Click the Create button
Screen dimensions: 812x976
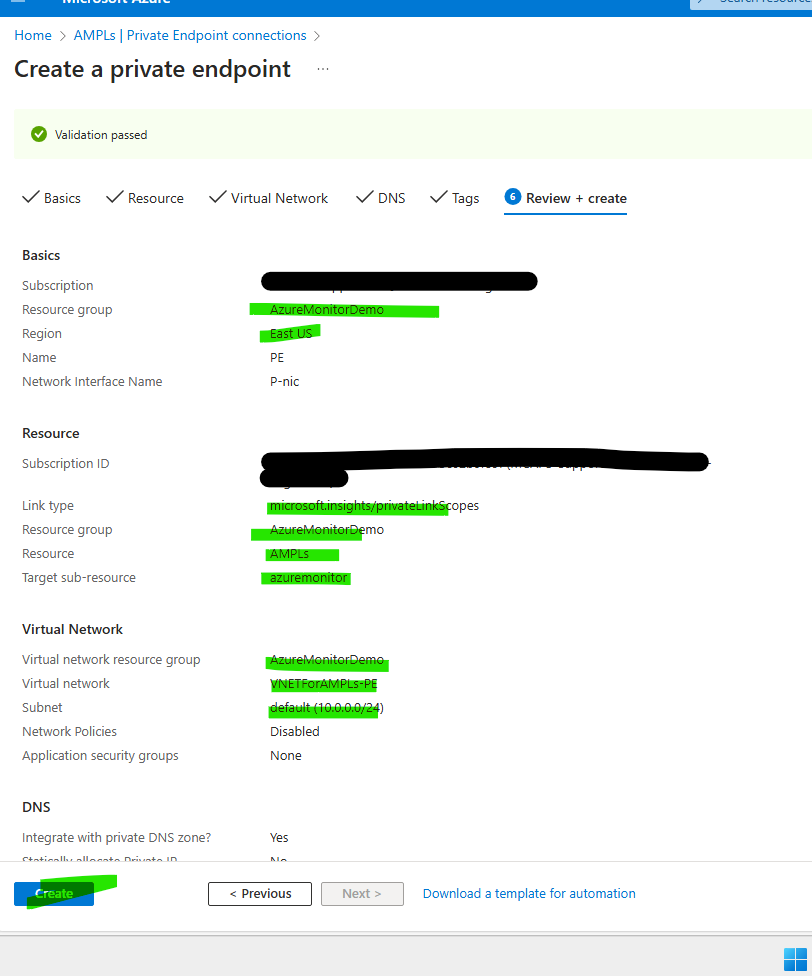point(54,894)
